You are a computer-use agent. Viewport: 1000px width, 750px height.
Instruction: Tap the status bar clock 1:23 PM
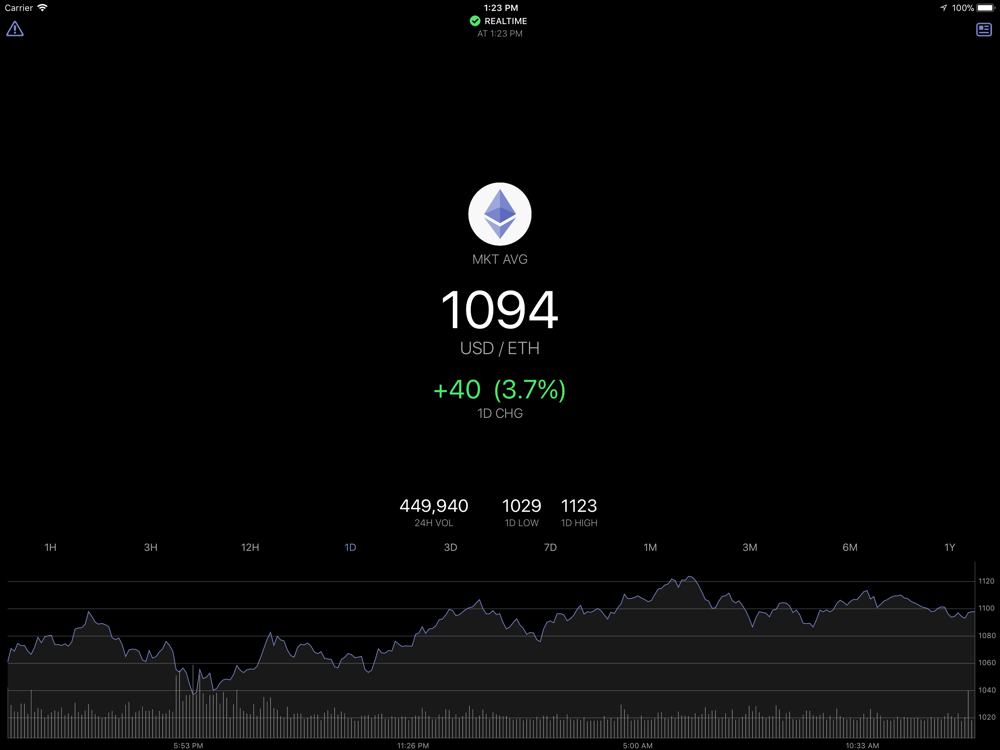click(x=501, y=8)
